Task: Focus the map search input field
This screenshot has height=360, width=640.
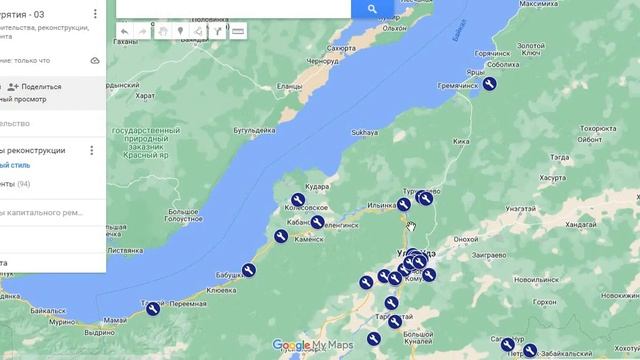Action: (x=233, y=9)
